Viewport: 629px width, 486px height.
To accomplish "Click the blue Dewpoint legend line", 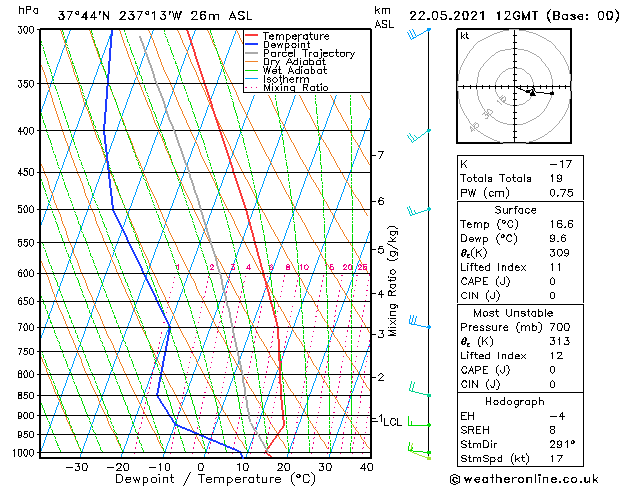I will [251, 44].
